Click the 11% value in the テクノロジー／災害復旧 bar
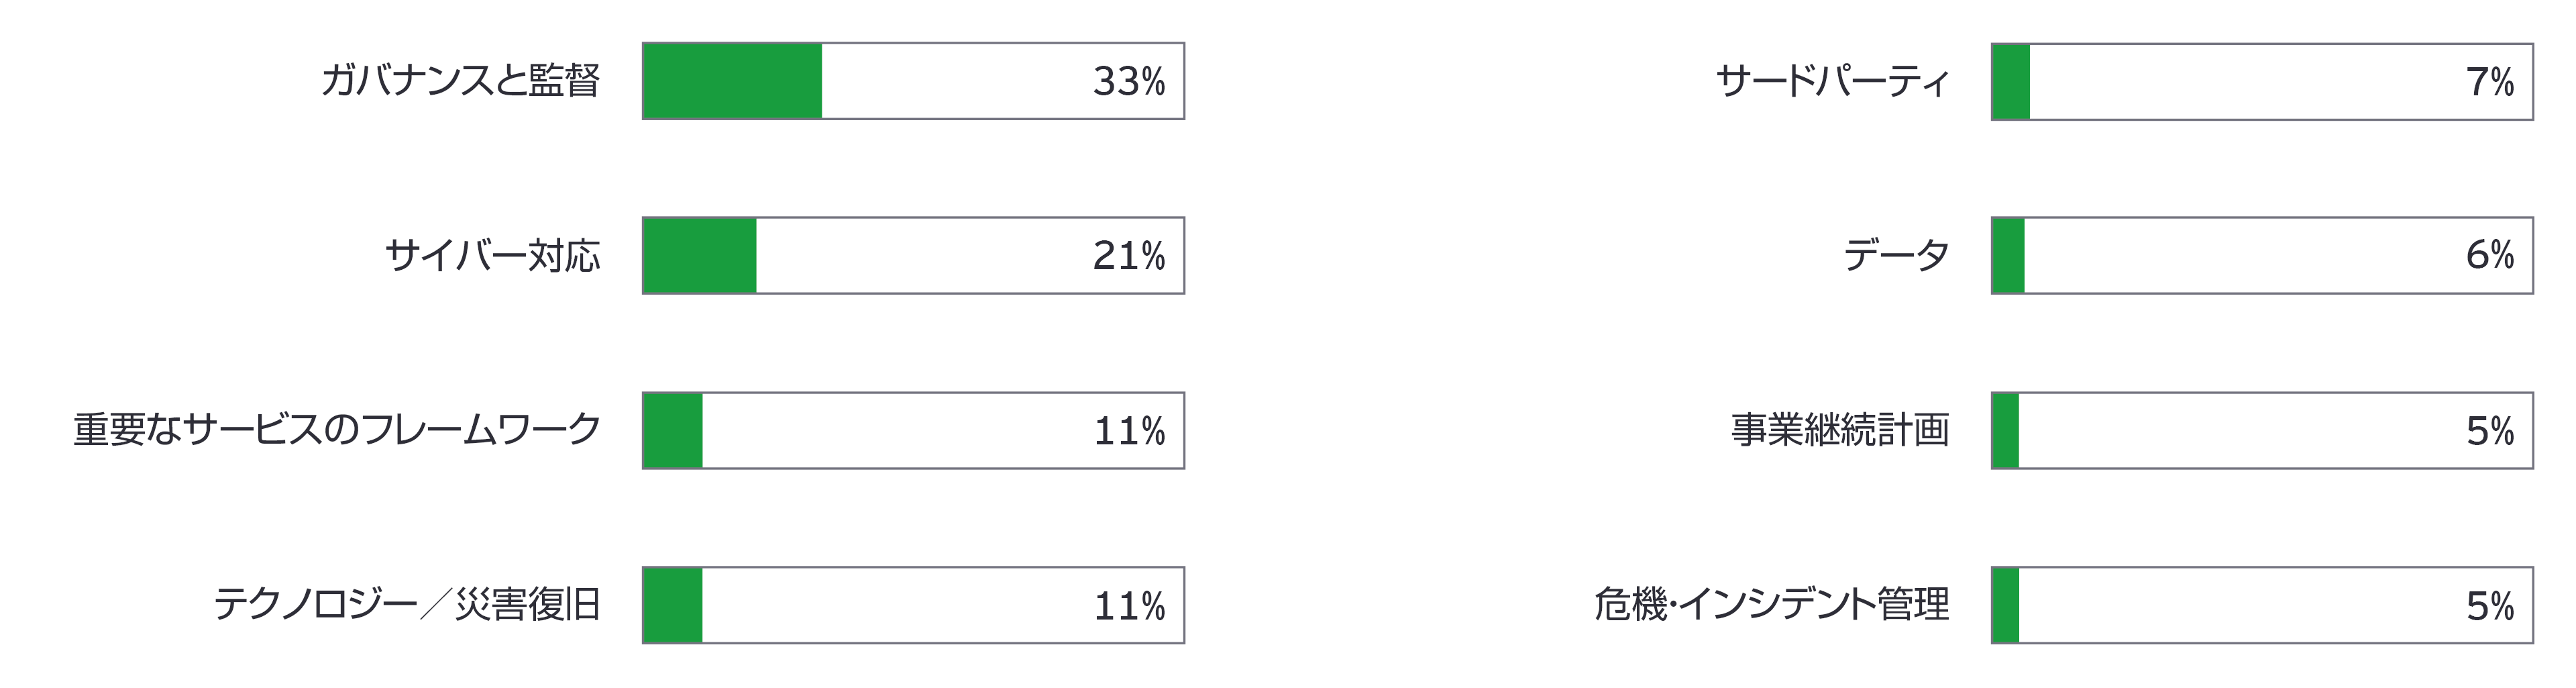 coord(1128,605)
